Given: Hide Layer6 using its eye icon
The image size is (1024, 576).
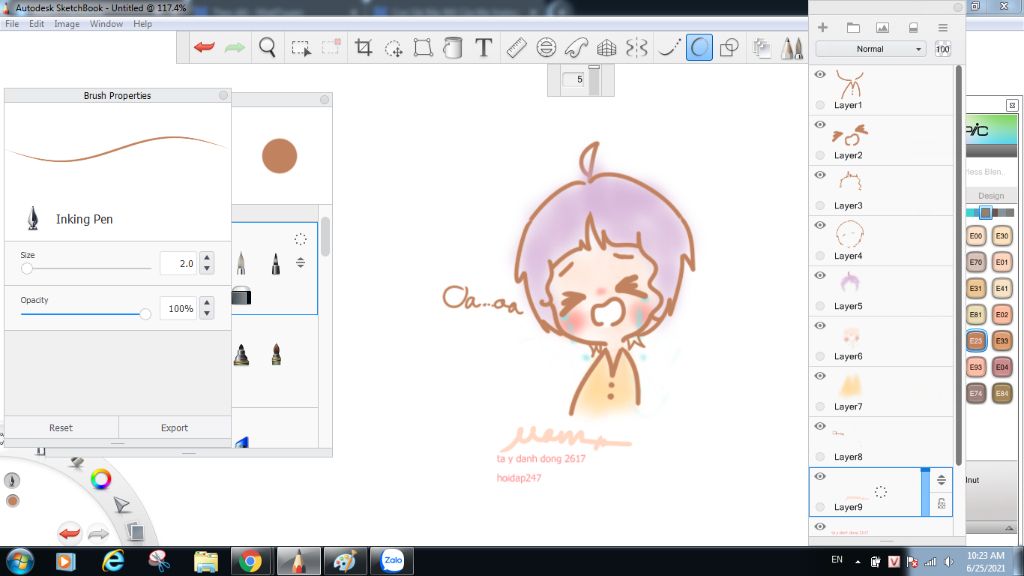Looking at the screenshot, I should click(820, 326).
